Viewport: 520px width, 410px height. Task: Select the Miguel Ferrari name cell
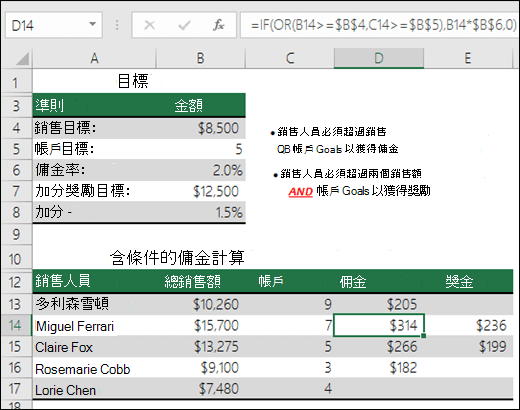pyautogui.click(x=94, y=325)
